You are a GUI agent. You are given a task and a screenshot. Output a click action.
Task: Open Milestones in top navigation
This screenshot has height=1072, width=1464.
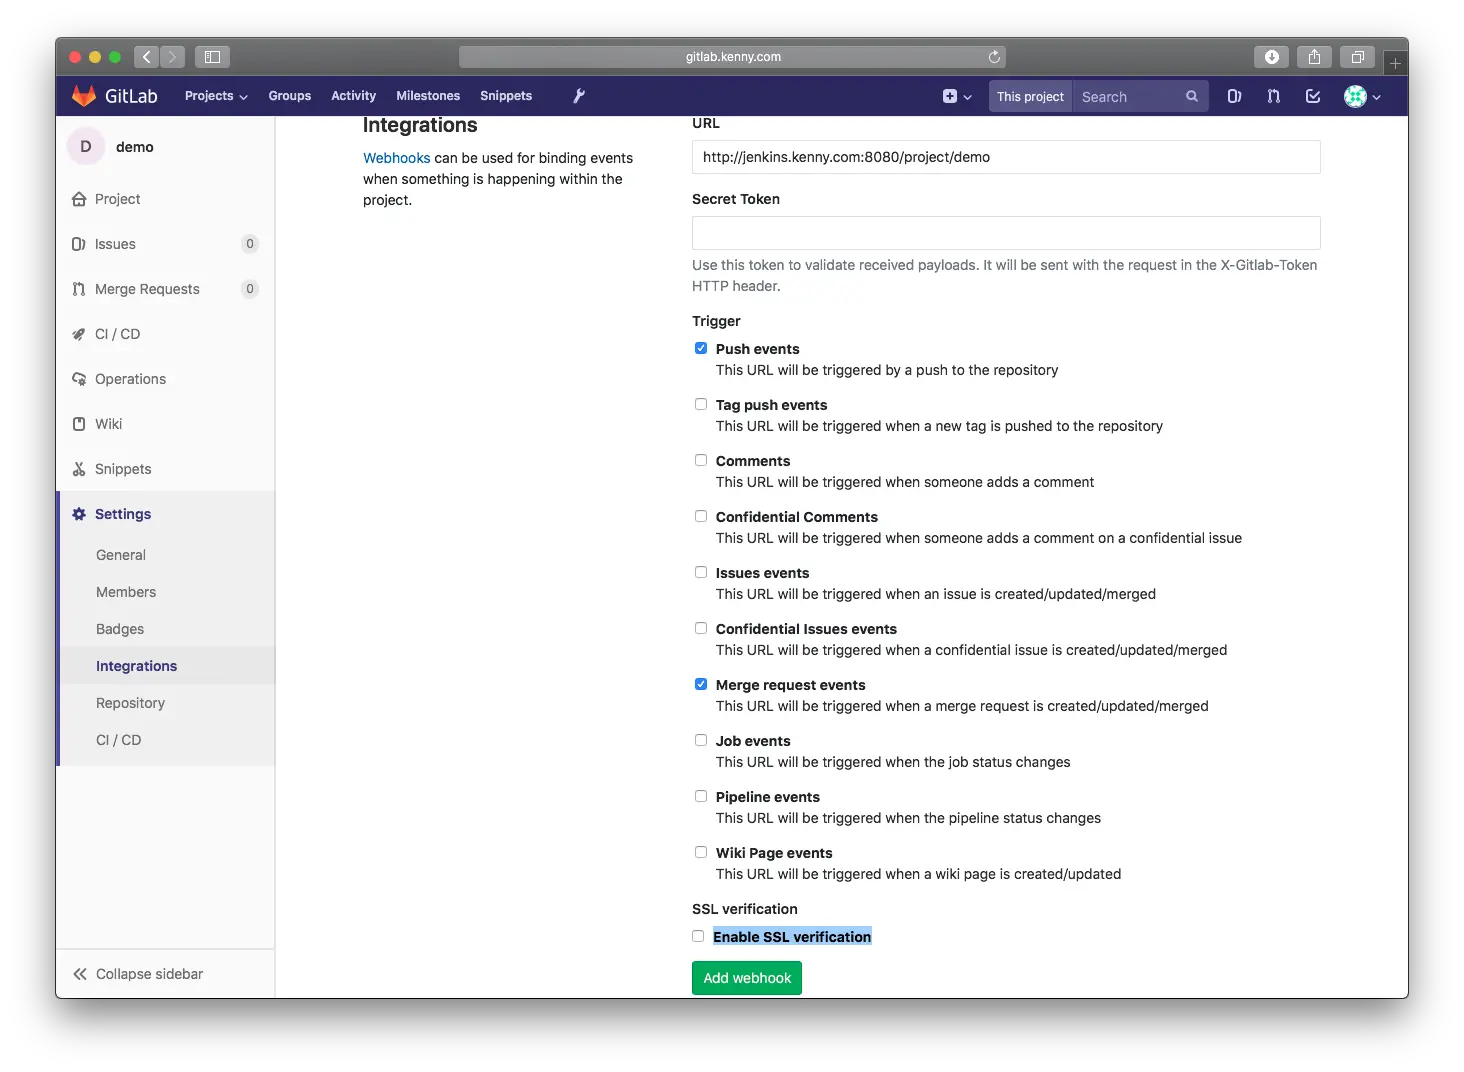click(428, 96)
